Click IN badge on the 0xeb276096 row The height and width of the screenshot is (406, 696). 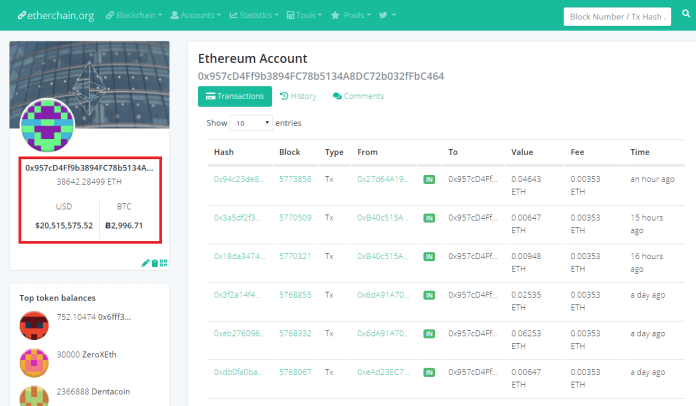coord(429,334)
